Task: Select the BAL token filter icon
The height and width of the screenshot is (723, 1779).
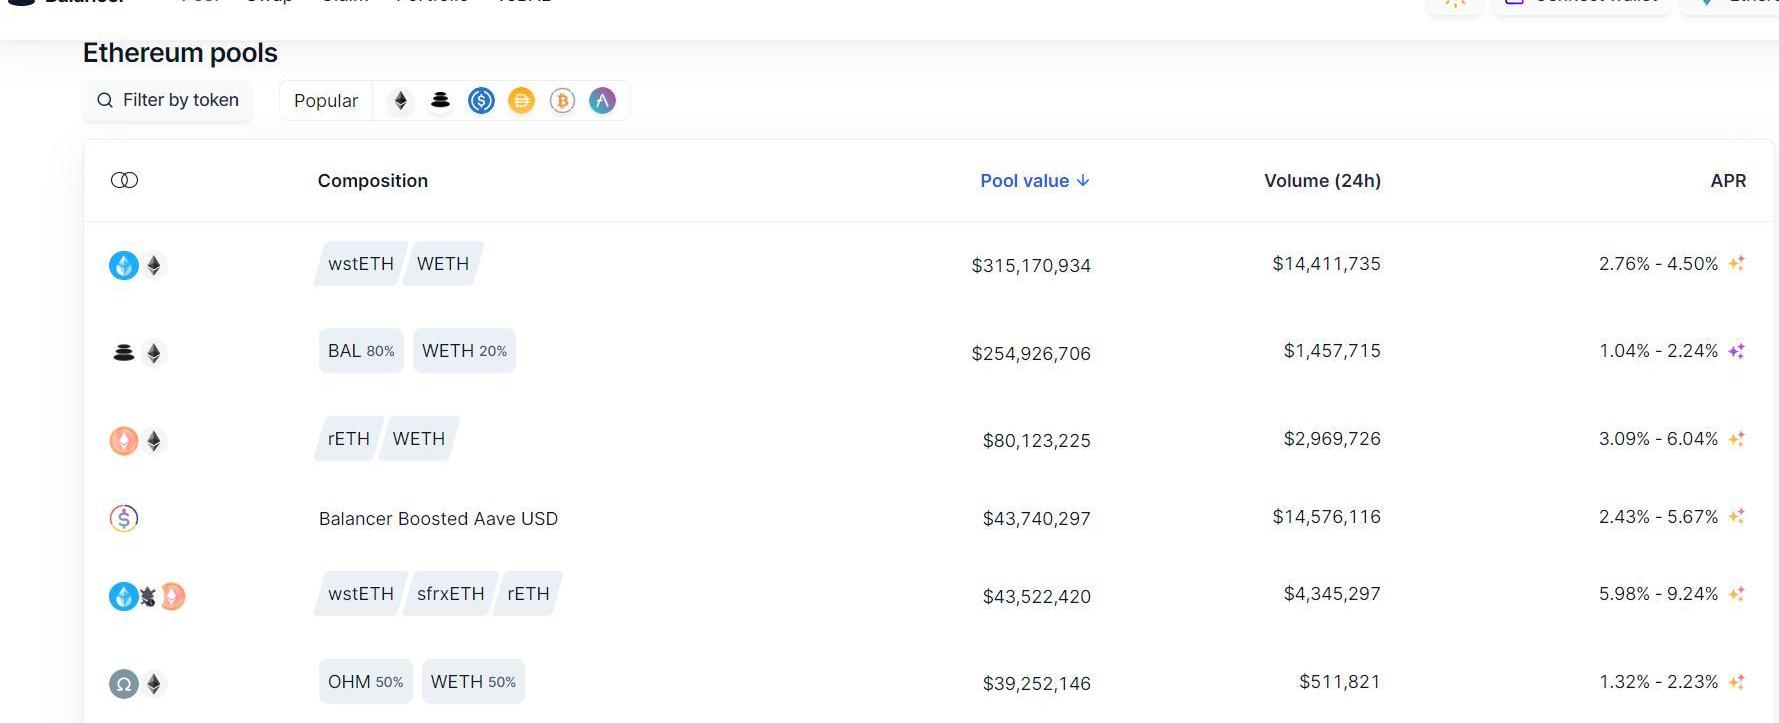Action: click(440, 101)
